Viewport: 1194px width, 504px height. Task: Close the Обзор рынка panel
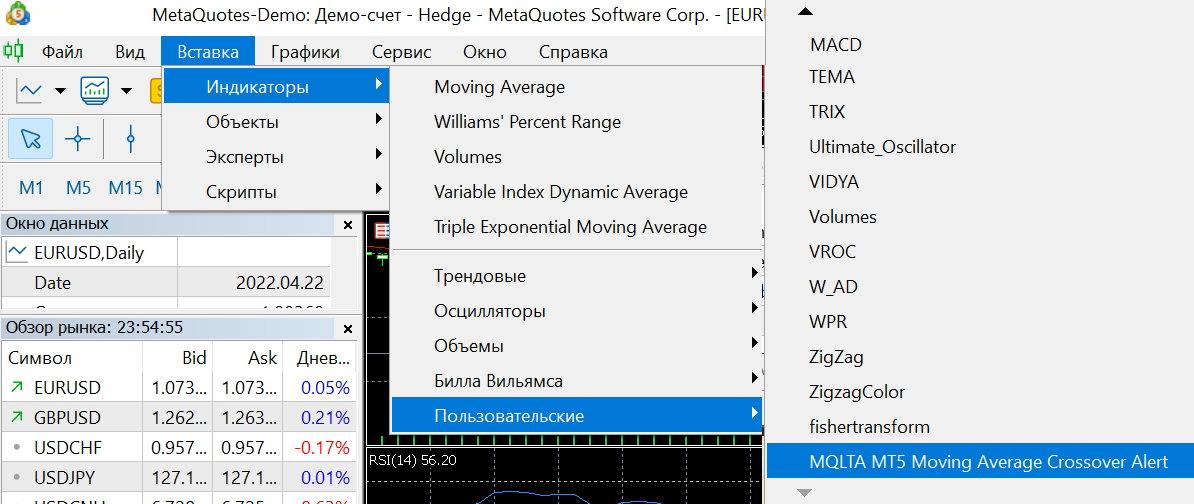click(348, 329)
